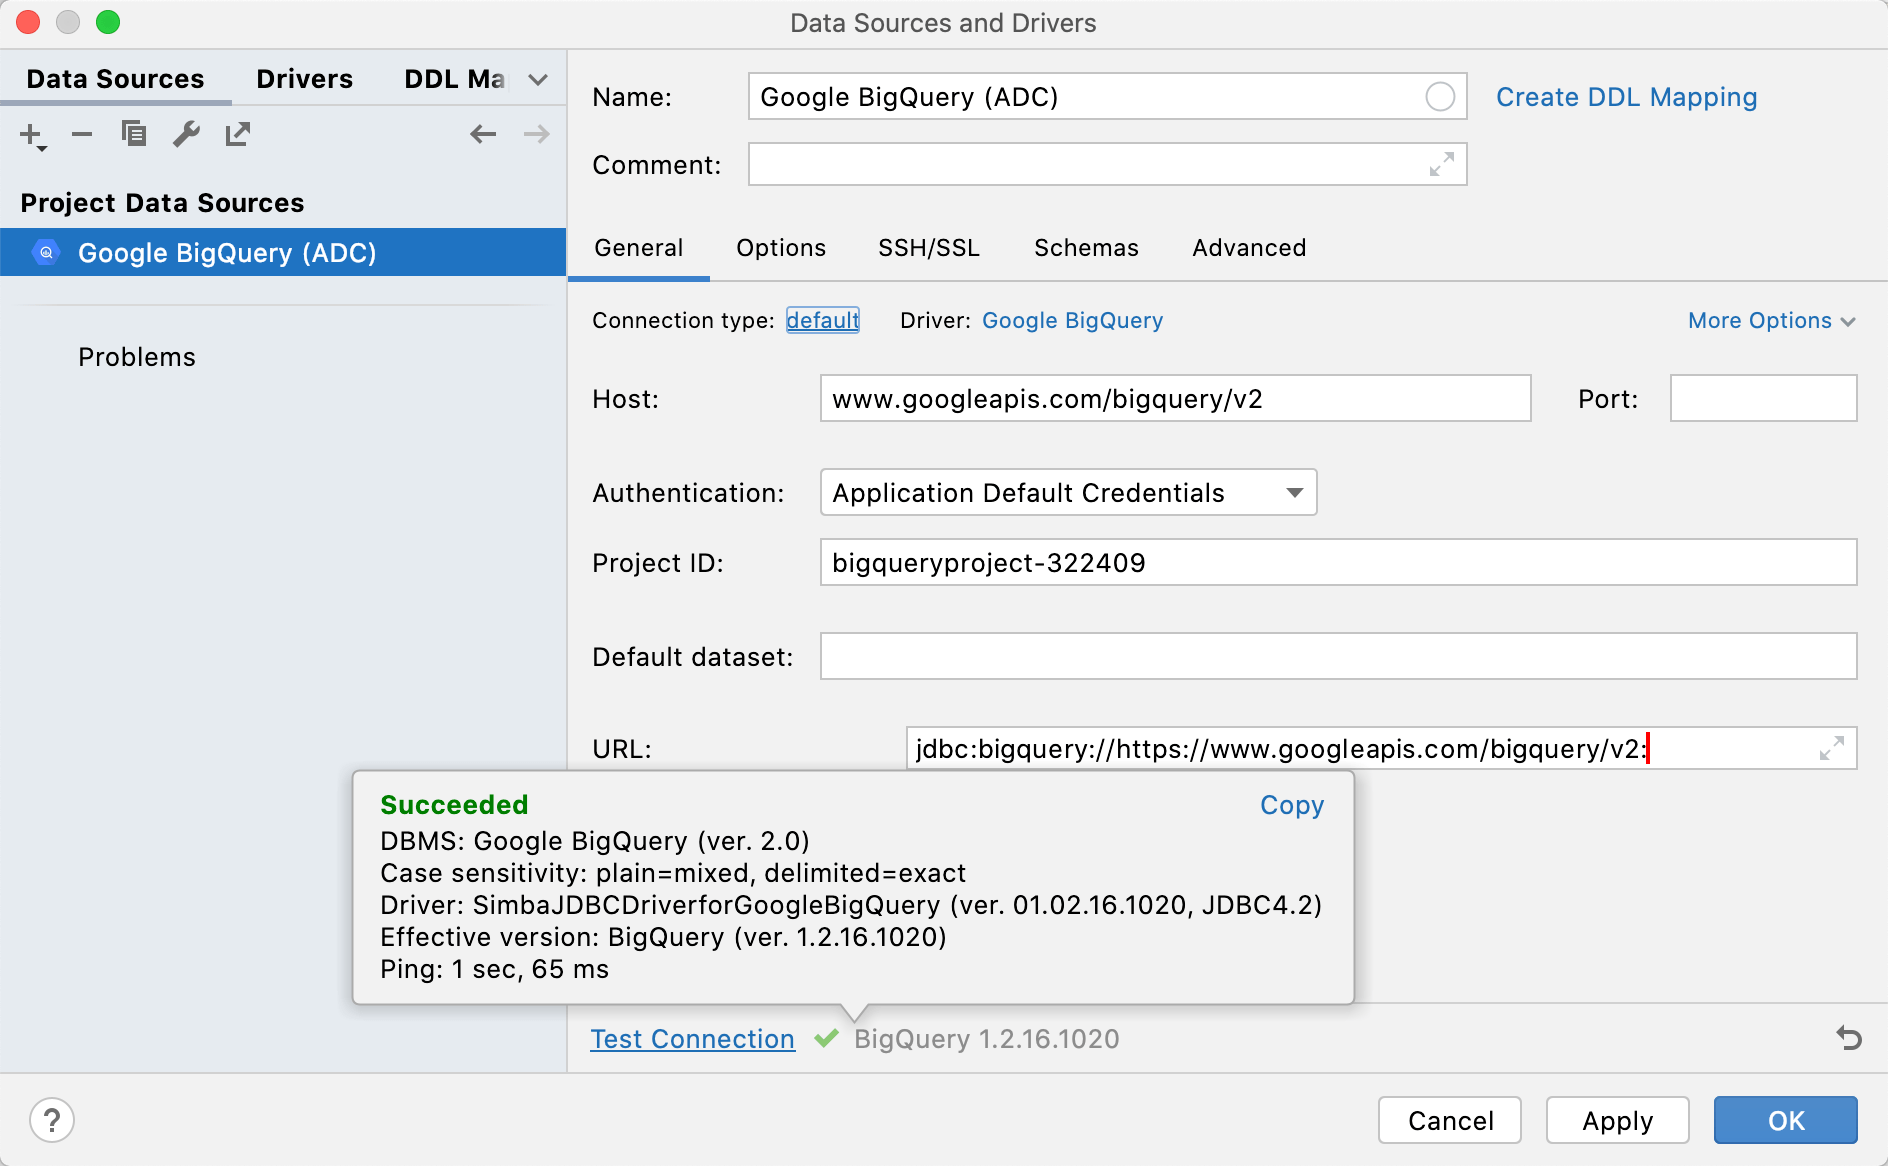Click Create DDL Mapping
Screen dimensions: 1888x1166
(x=1626, y=97)
